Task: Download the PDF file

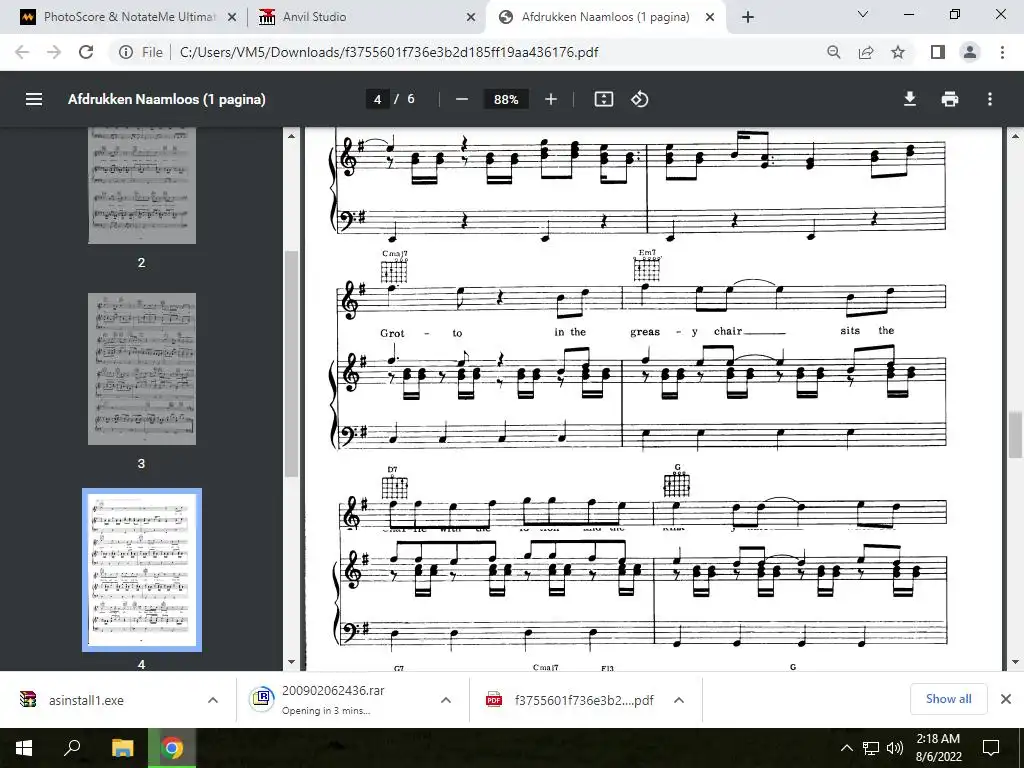Action: [909, 99]
